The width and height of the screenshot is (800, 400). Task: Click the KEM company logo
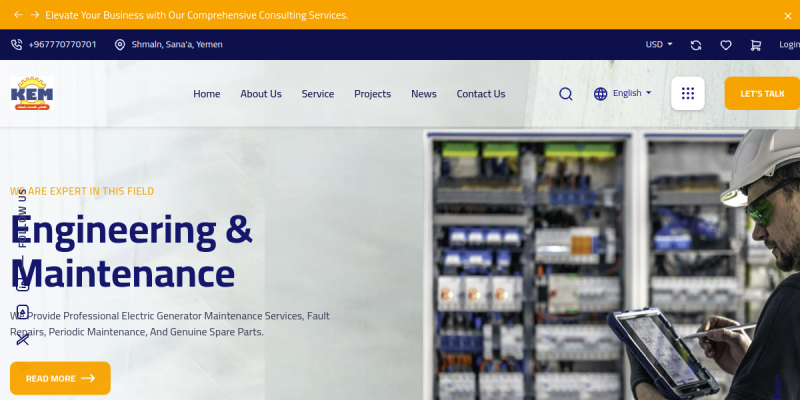pyautogui.click(x=32, y=93)
